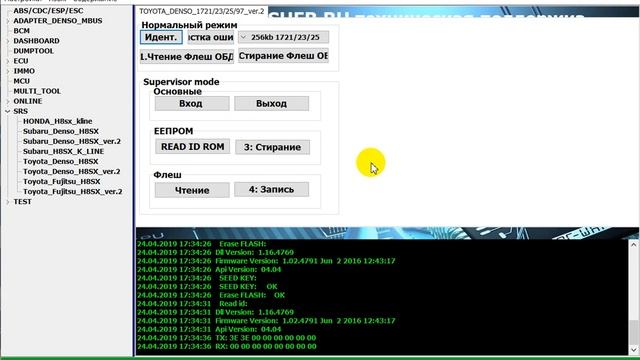Image resolution: width=640 pixels, height=360 pixels.
Task: Select the Subaru_H8SX_K_LINE item
Action: pos(63,151)
